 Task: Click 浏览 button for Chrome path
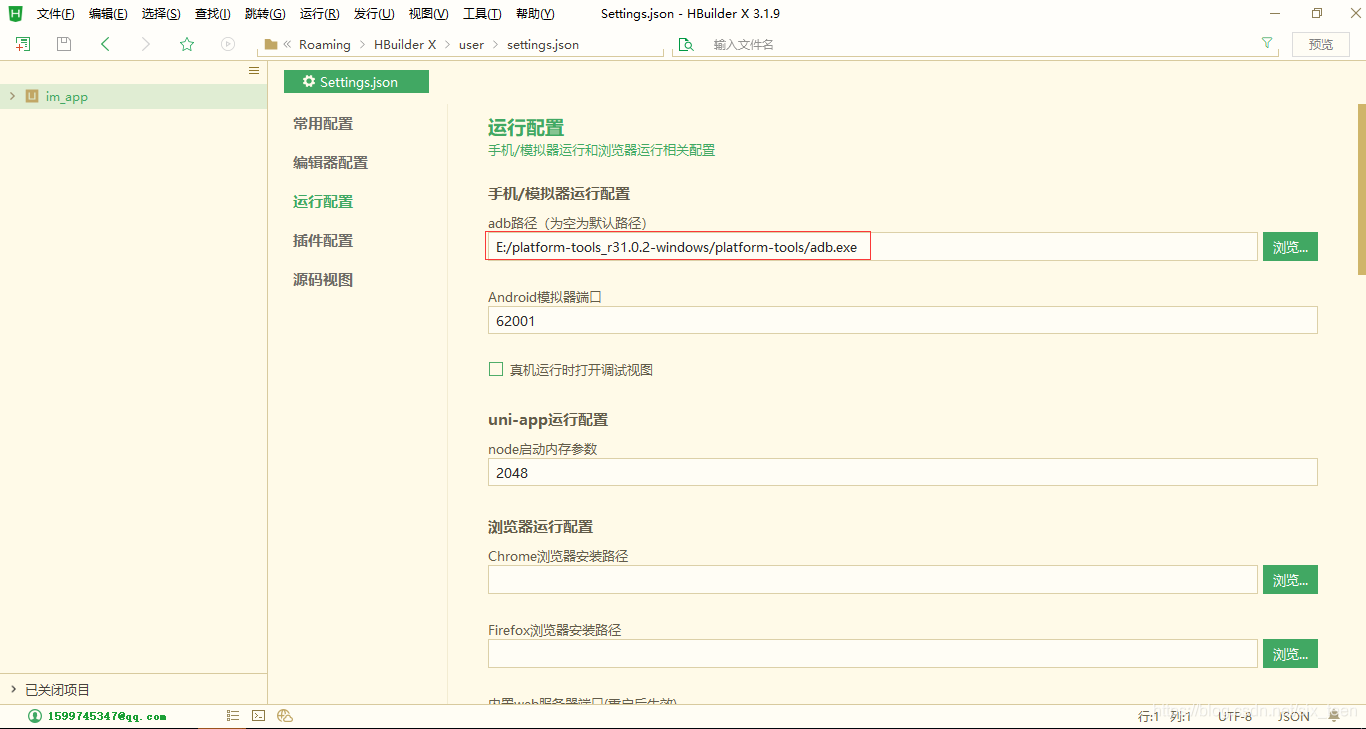[x=1290, y=580]
